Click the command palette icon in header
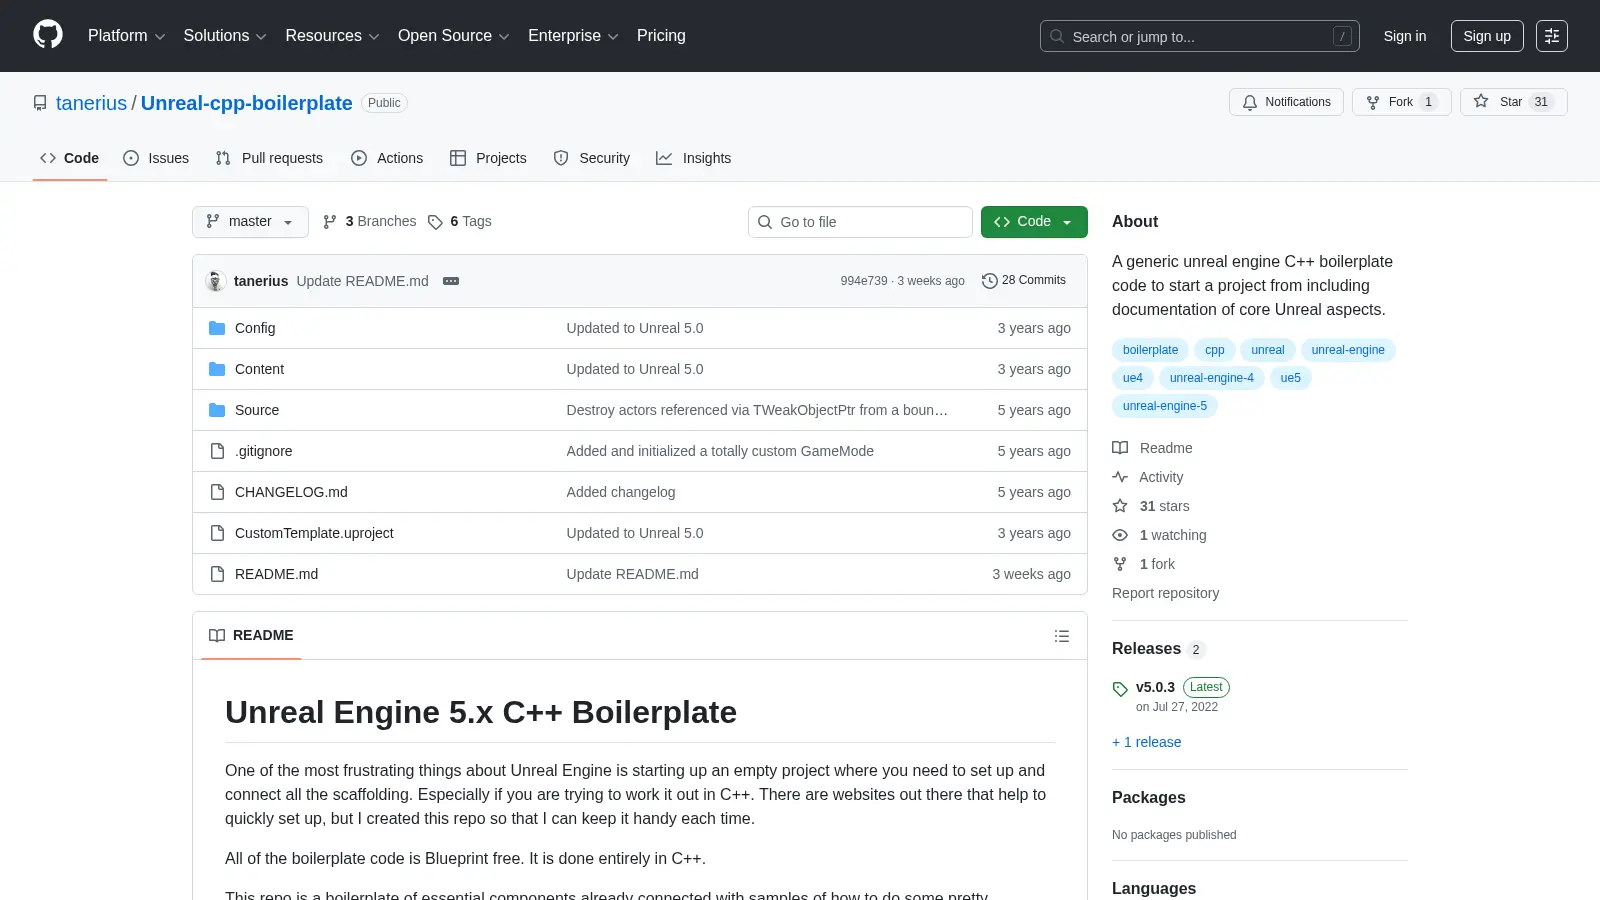Image resolution: width=1600 pixels, height=900 pixels. (1552, 36)
